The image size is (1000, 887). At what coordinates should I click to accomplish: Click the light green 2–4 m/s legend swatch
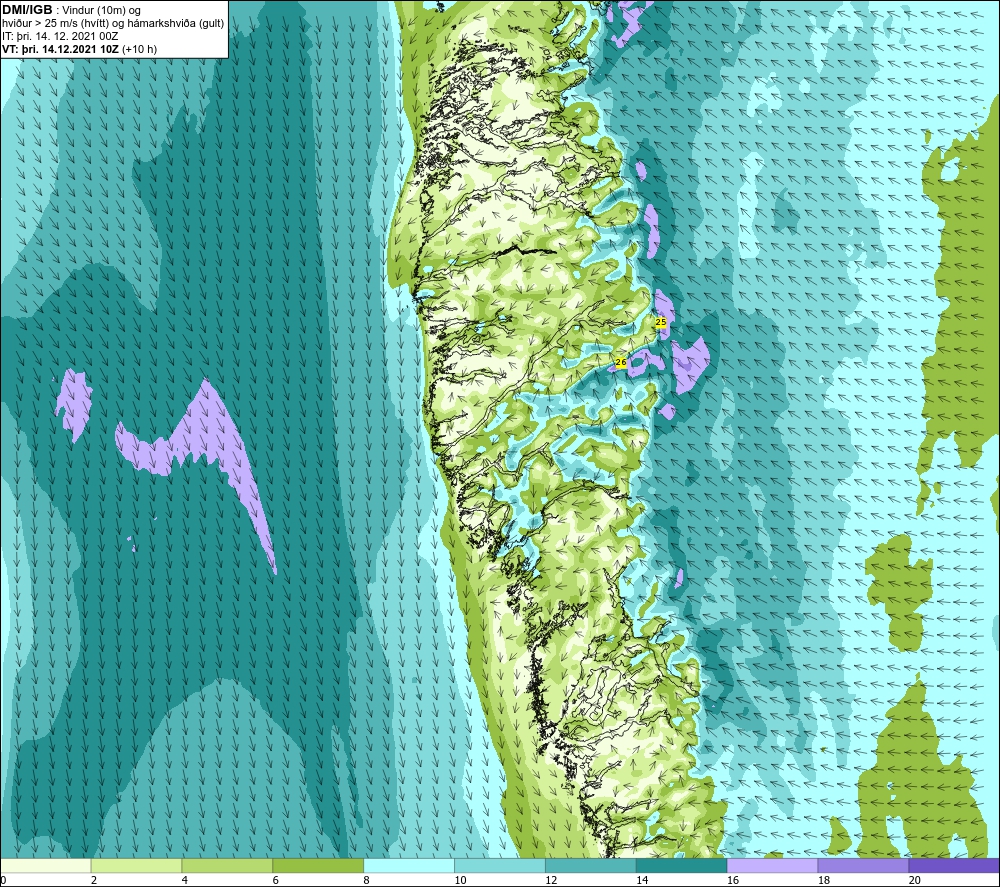coord(136,865)
